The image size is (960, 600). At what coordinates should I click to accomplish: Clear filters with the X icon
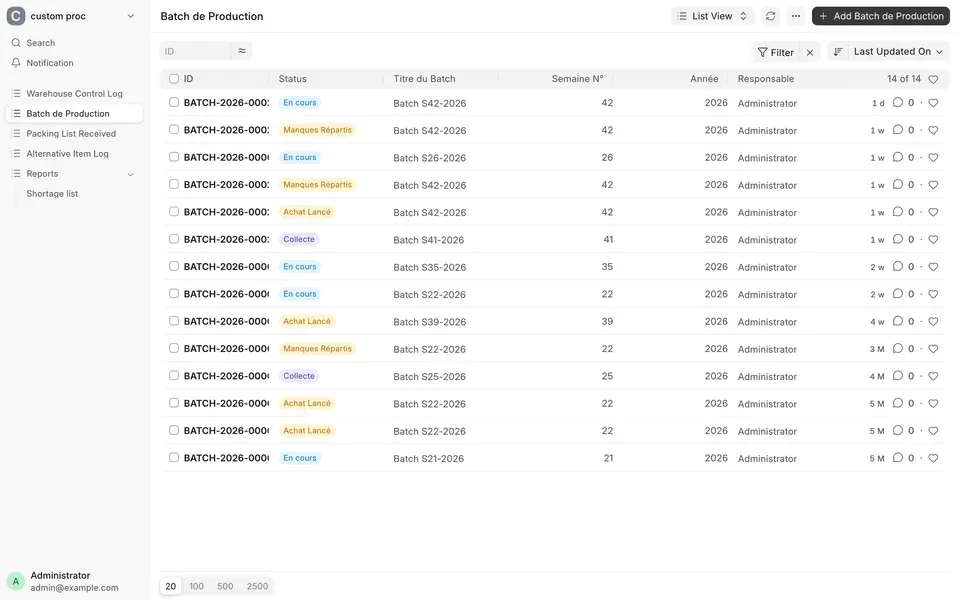pos(809,52)
